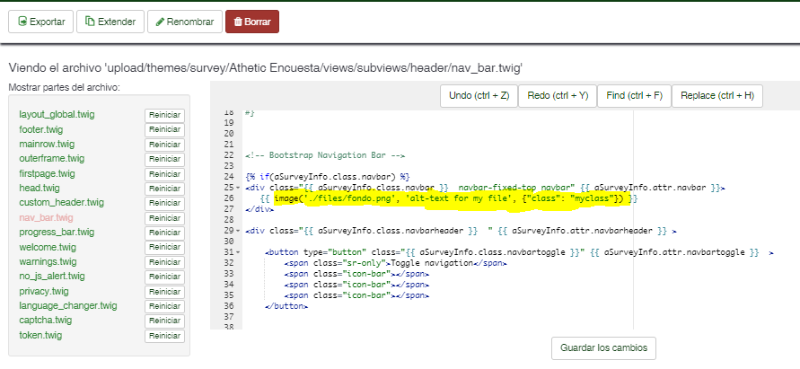Open mainrow.twig file

(x=47, y=144)
